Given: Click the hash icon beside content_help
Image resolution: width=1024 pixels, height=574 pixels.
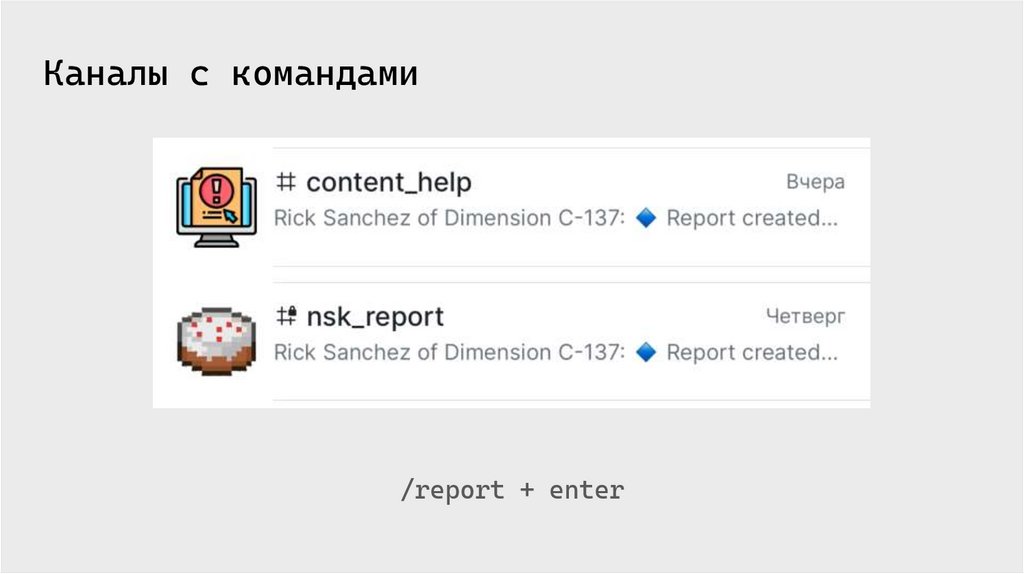Looking at the screenshot, I should (x=286, y=183).
